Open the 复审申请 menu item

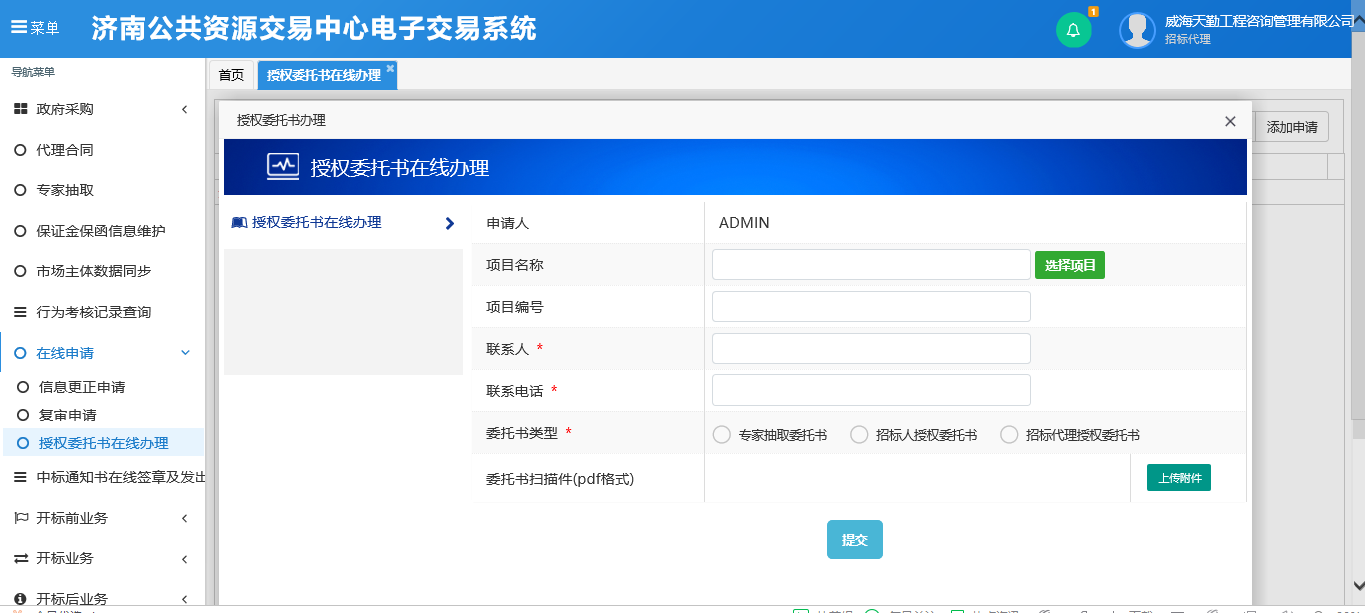(x=70, y=414)
